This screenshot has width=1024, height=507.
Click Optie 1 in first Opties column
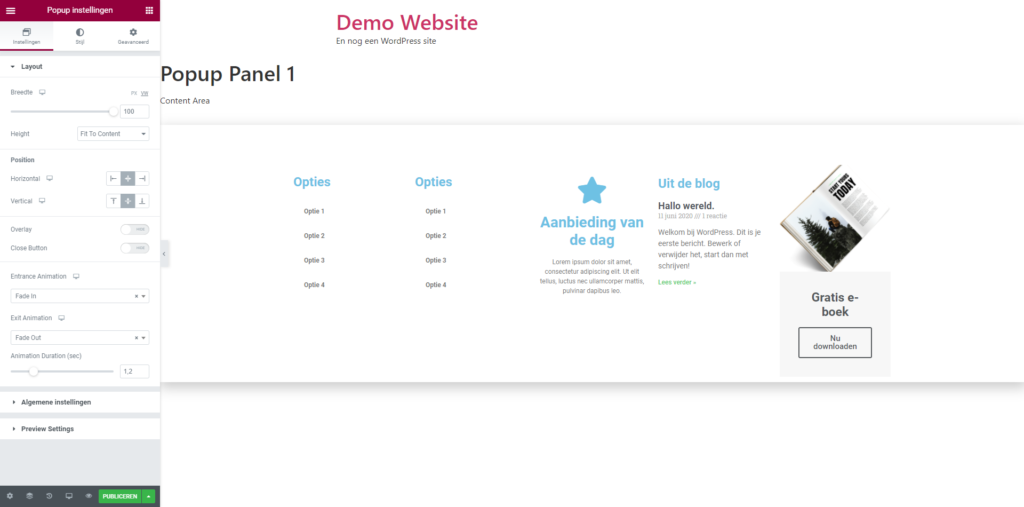click(x=314, y=211)
